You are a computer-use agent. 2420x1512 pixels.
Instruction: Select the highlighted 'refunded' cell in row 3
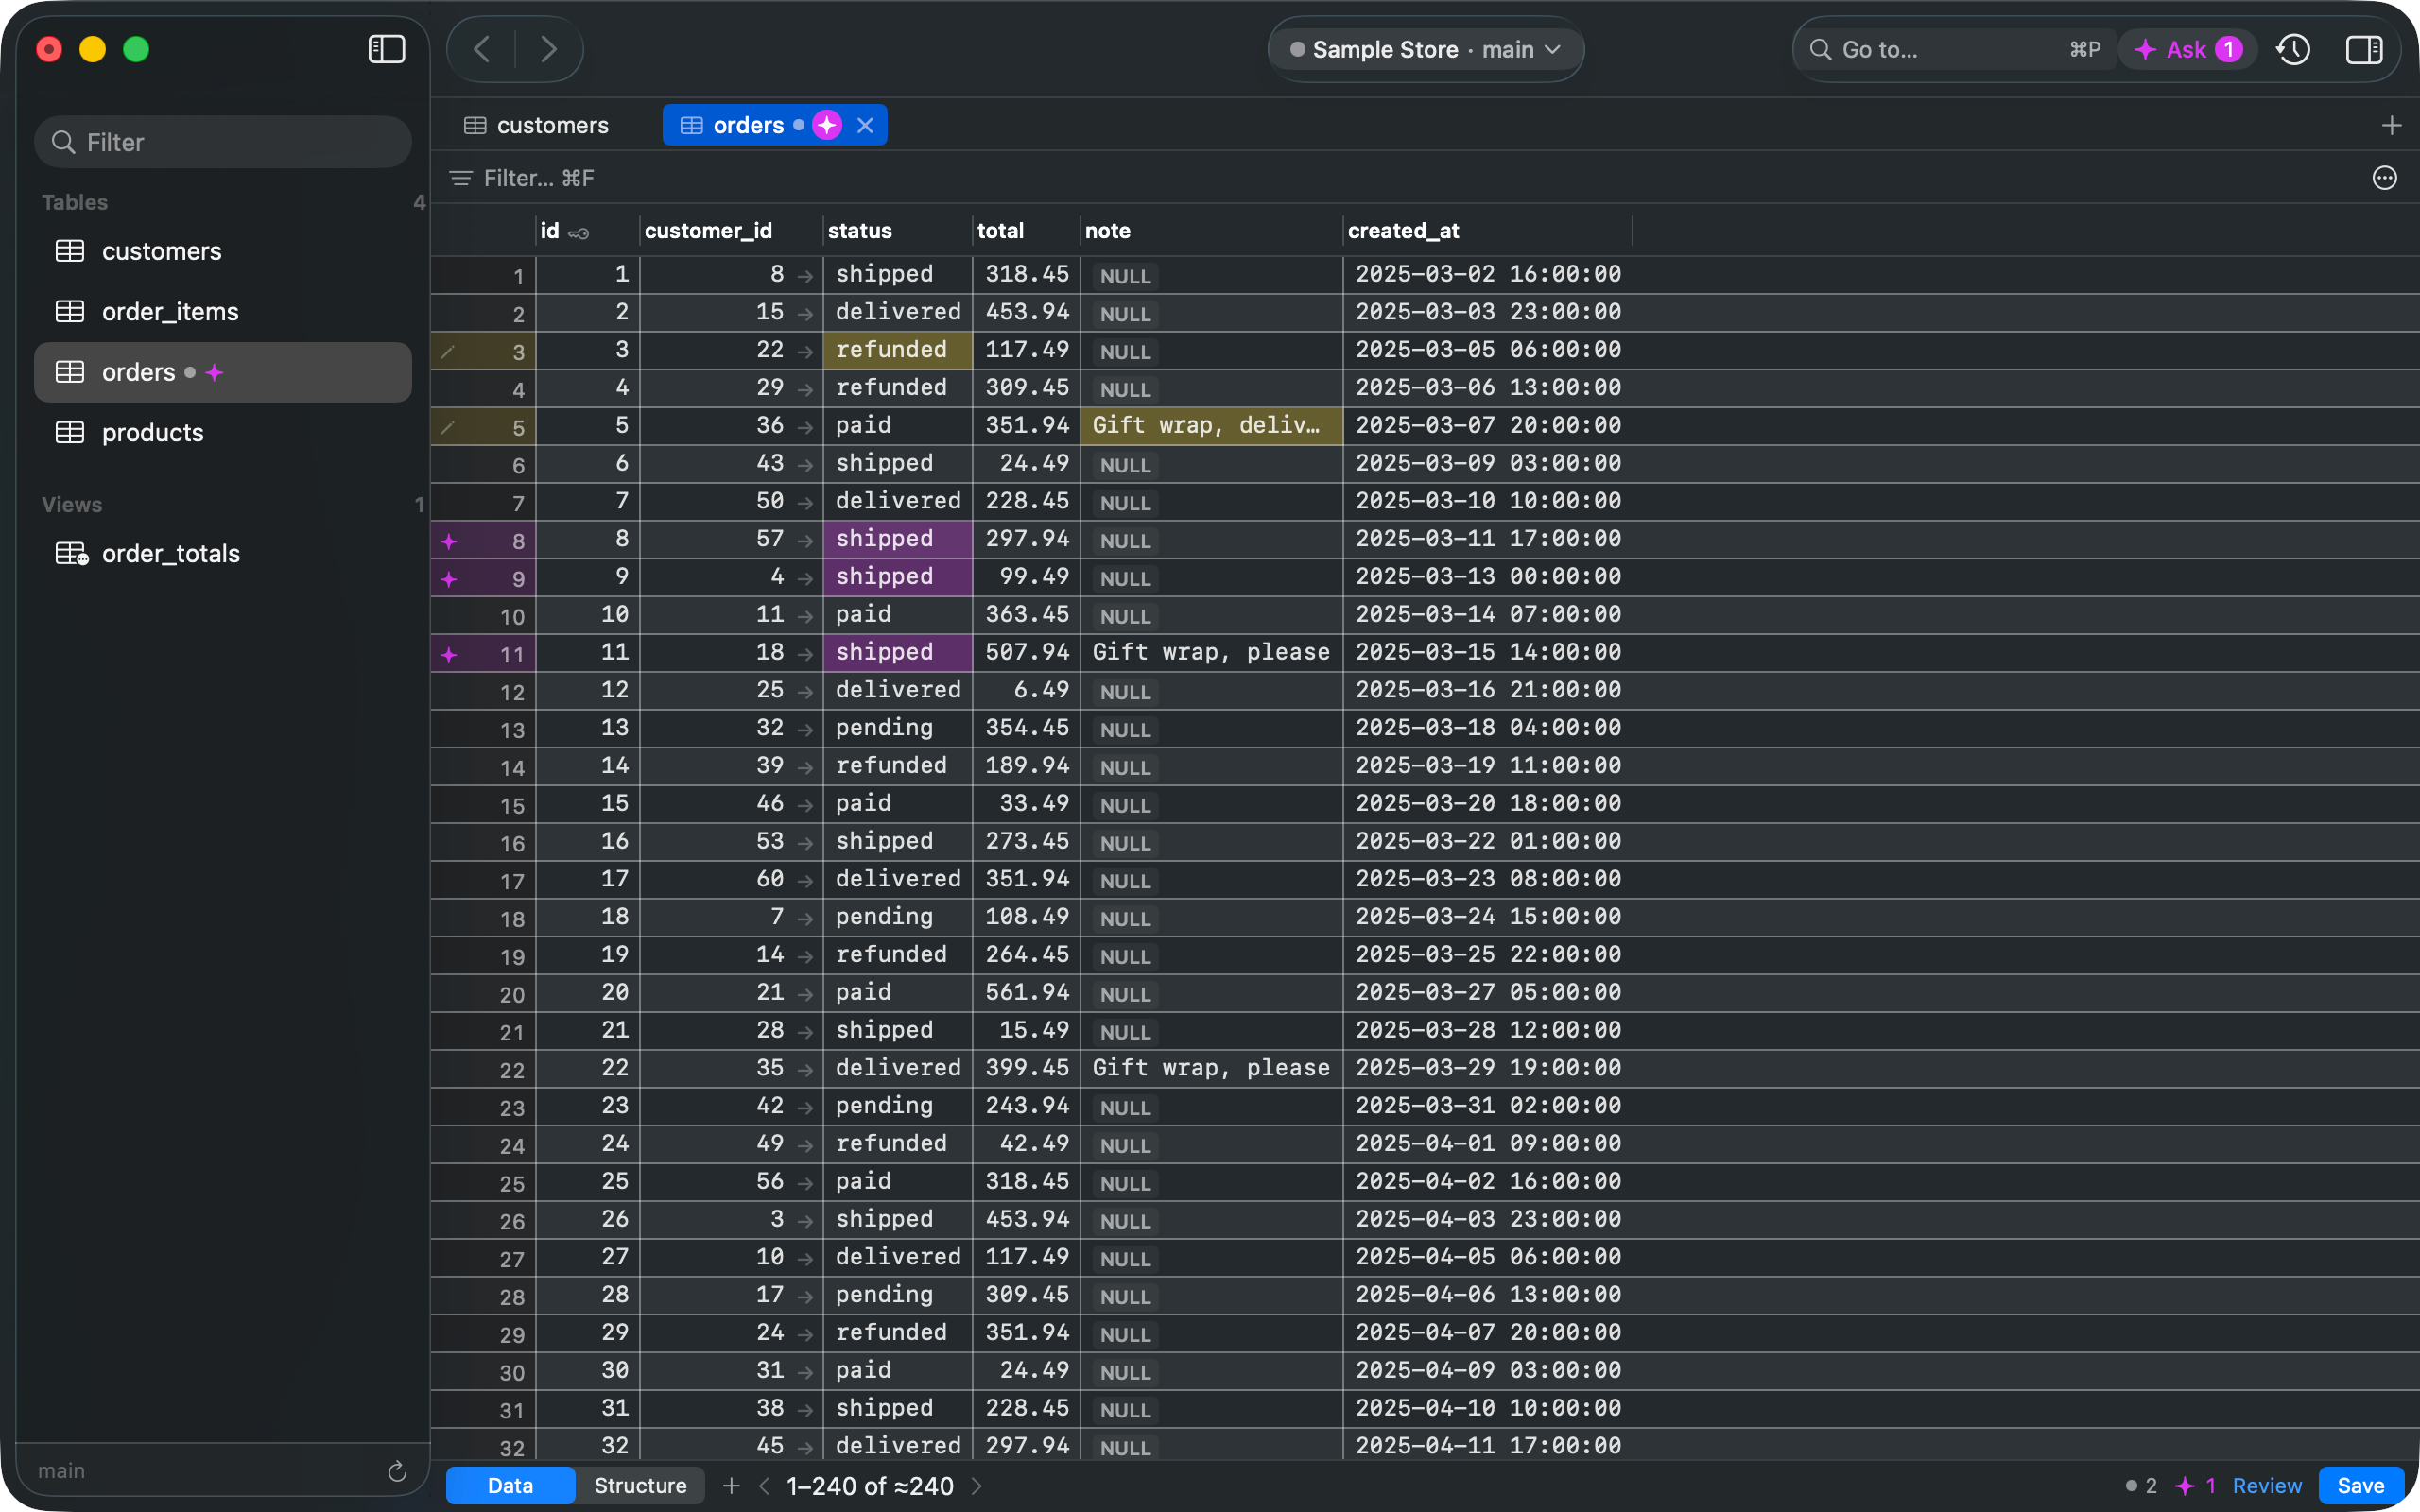[898, 350]
